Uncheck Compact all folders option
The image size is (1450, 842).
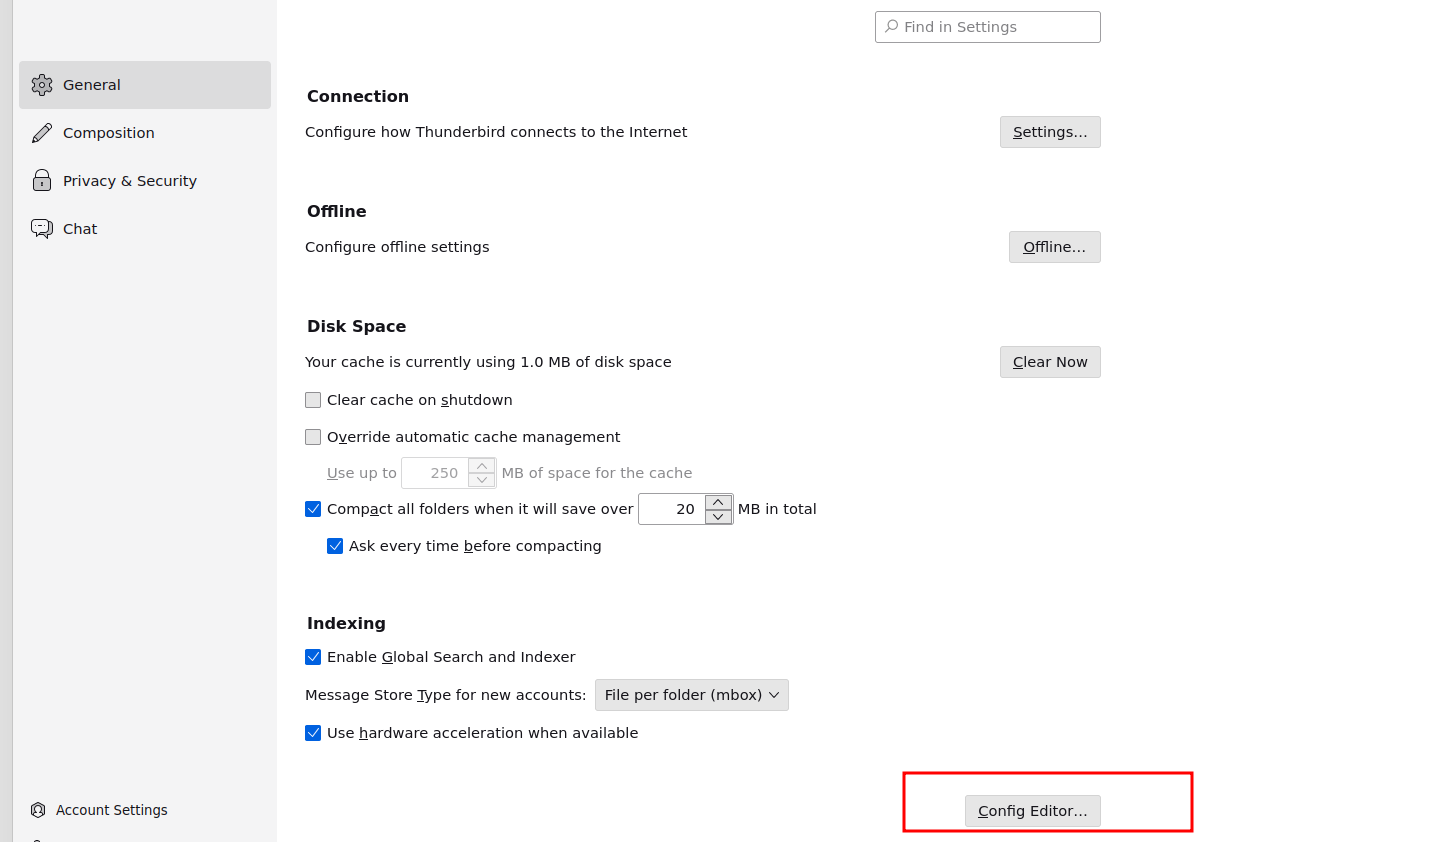(313, 509)
